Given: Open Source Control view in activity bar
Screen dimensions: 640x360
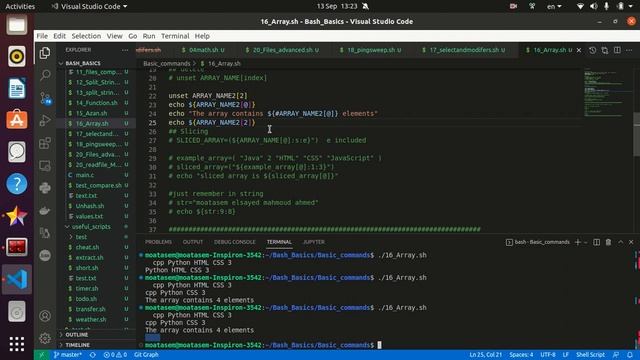Looking at the screenshot, I should pos(45,98).
